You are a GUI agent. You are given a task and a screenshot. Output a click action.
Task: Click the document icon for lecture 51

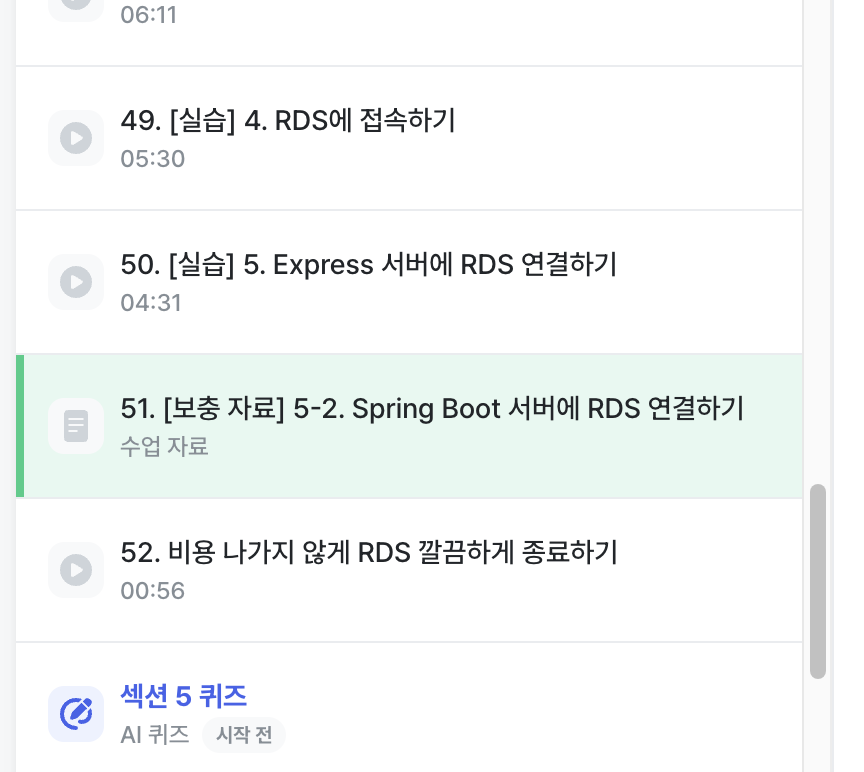pos(76,426)
